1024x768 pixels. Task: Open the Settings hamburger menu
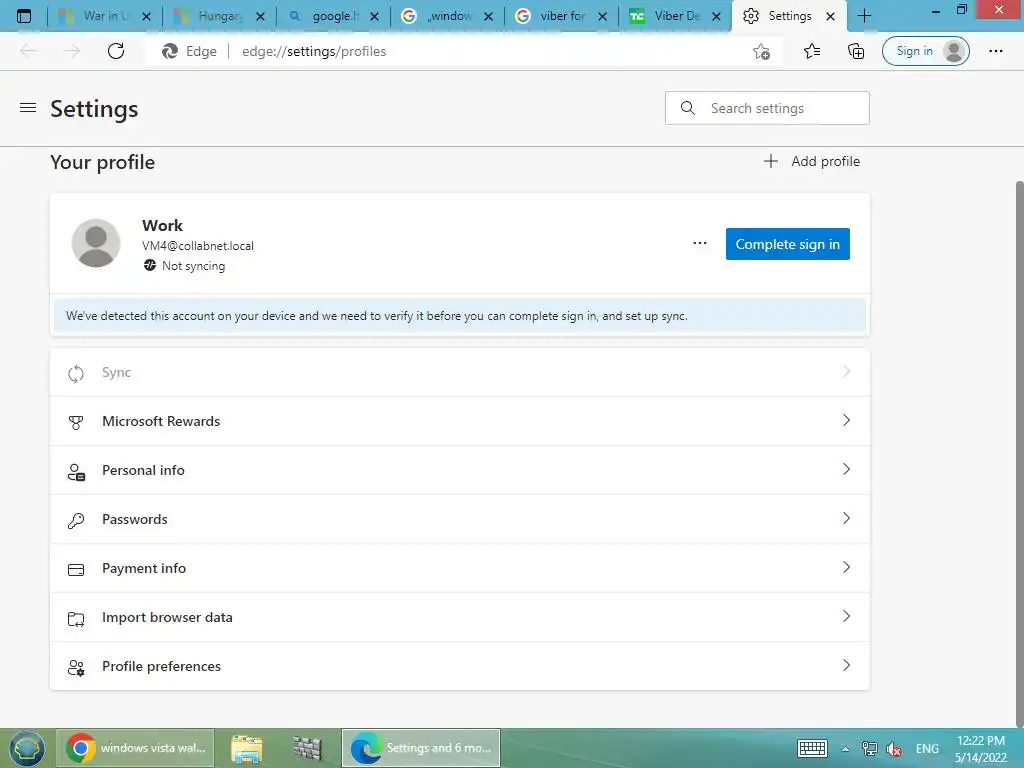(28, 108)
